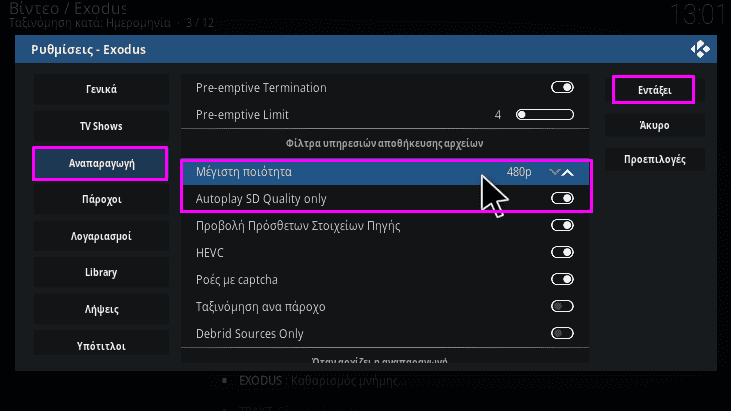
Task: Adjust the Pre-emptive Limit slider
Action: coord(545,115)
